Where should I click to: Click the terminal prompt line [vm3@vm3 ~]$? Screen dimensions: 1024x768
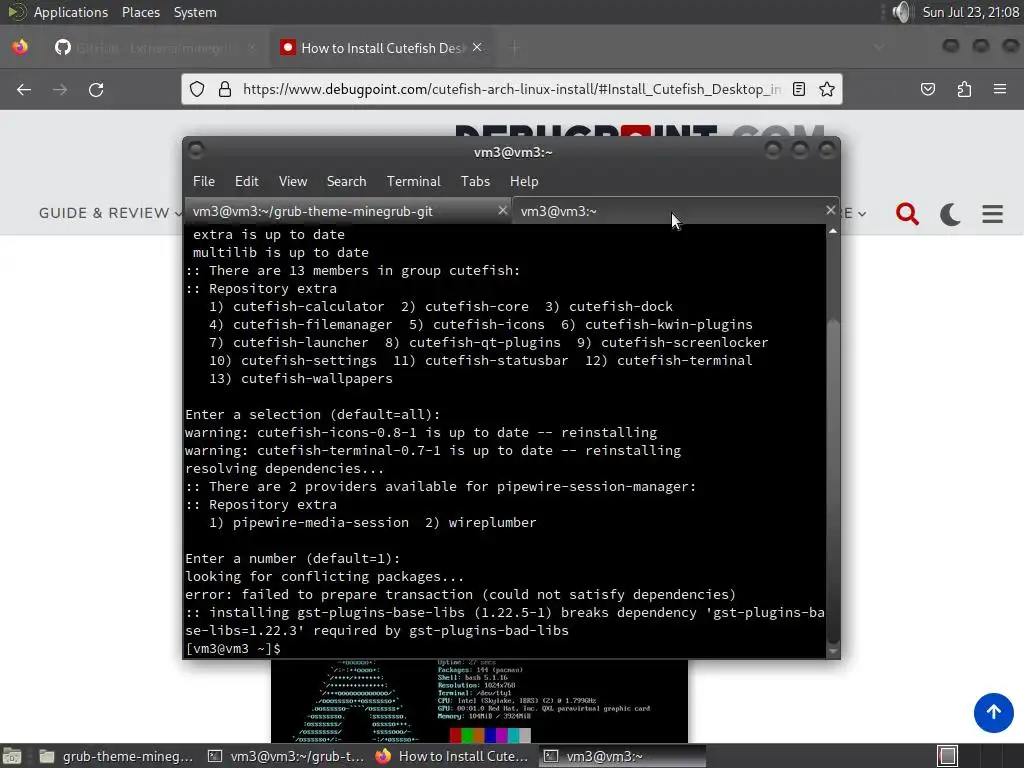click(x=233, y=648)
